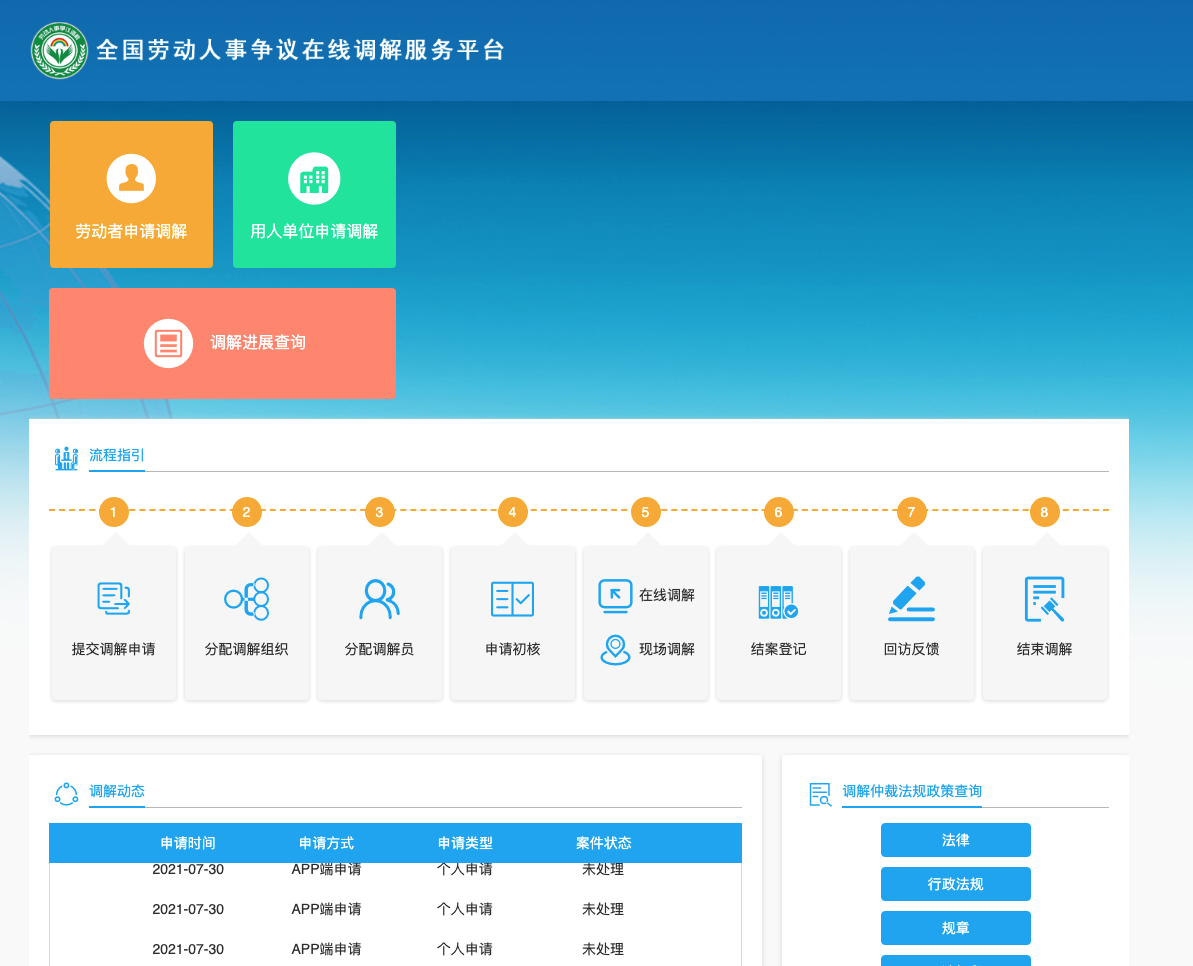Click the 流程指引 people icon
Screen dimensions: 1193x966
tap(66, 458)
